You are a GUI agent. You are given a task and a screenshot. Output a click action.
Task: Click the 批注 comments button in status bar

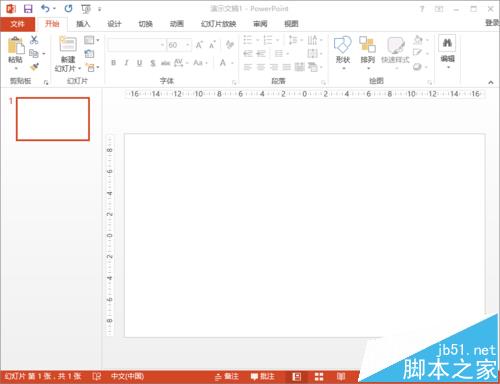coord(263,377)
